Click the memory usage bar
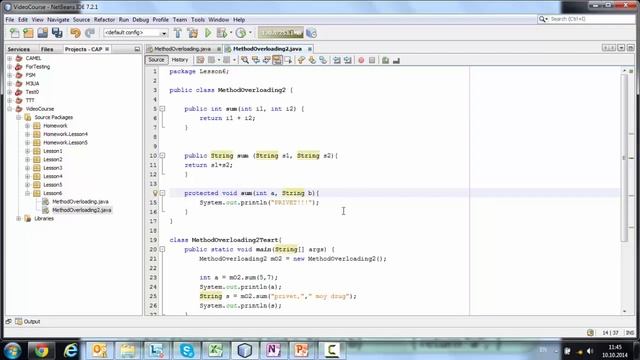 pos(281,33)
